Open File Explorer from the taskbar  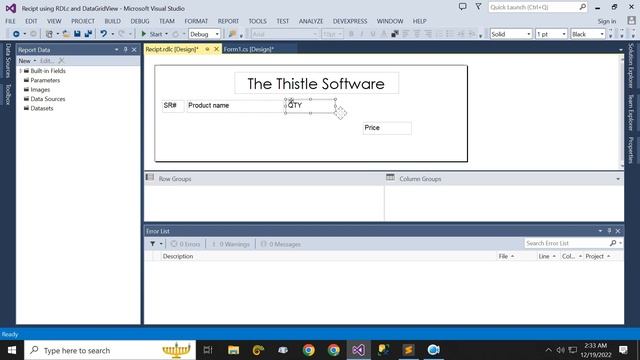point(233,350)
